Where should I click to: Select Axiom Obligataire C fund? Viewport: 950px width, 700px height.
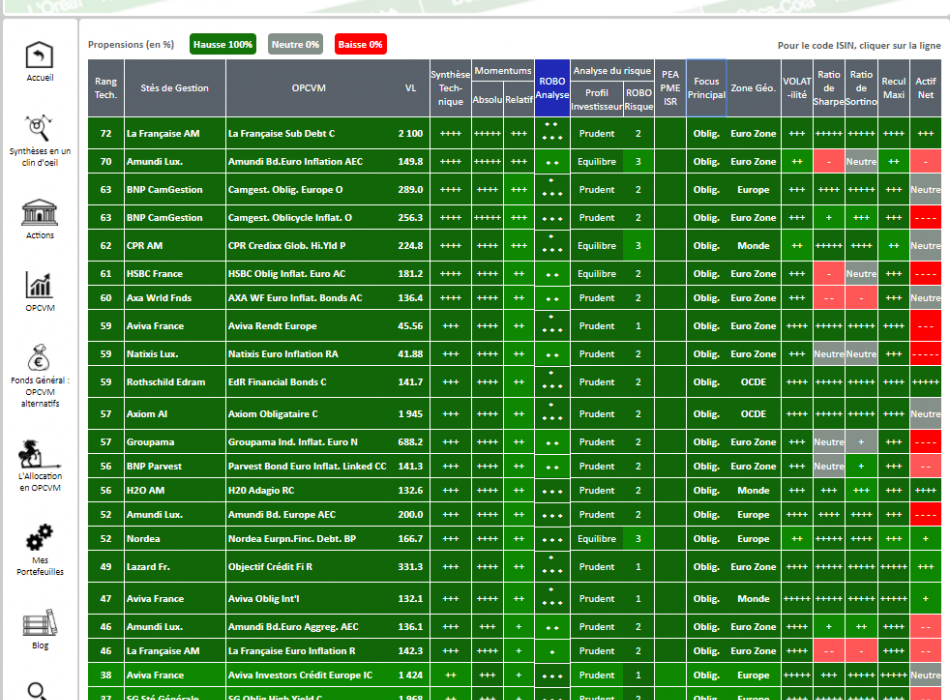tap(273, 414)
